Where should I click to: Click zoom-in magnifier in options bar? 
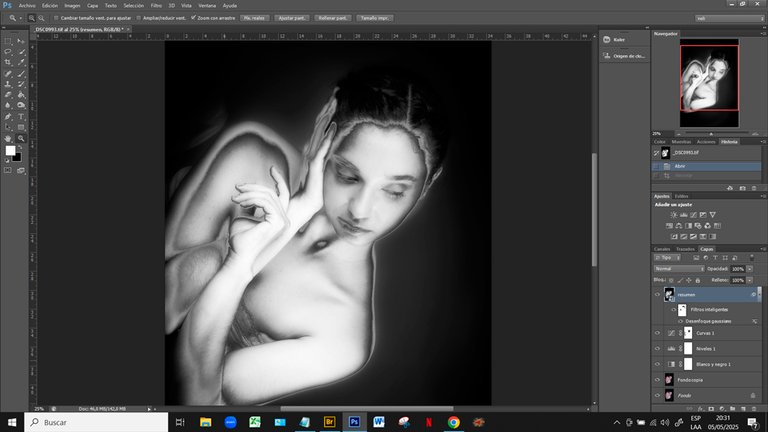click(31, 18)
